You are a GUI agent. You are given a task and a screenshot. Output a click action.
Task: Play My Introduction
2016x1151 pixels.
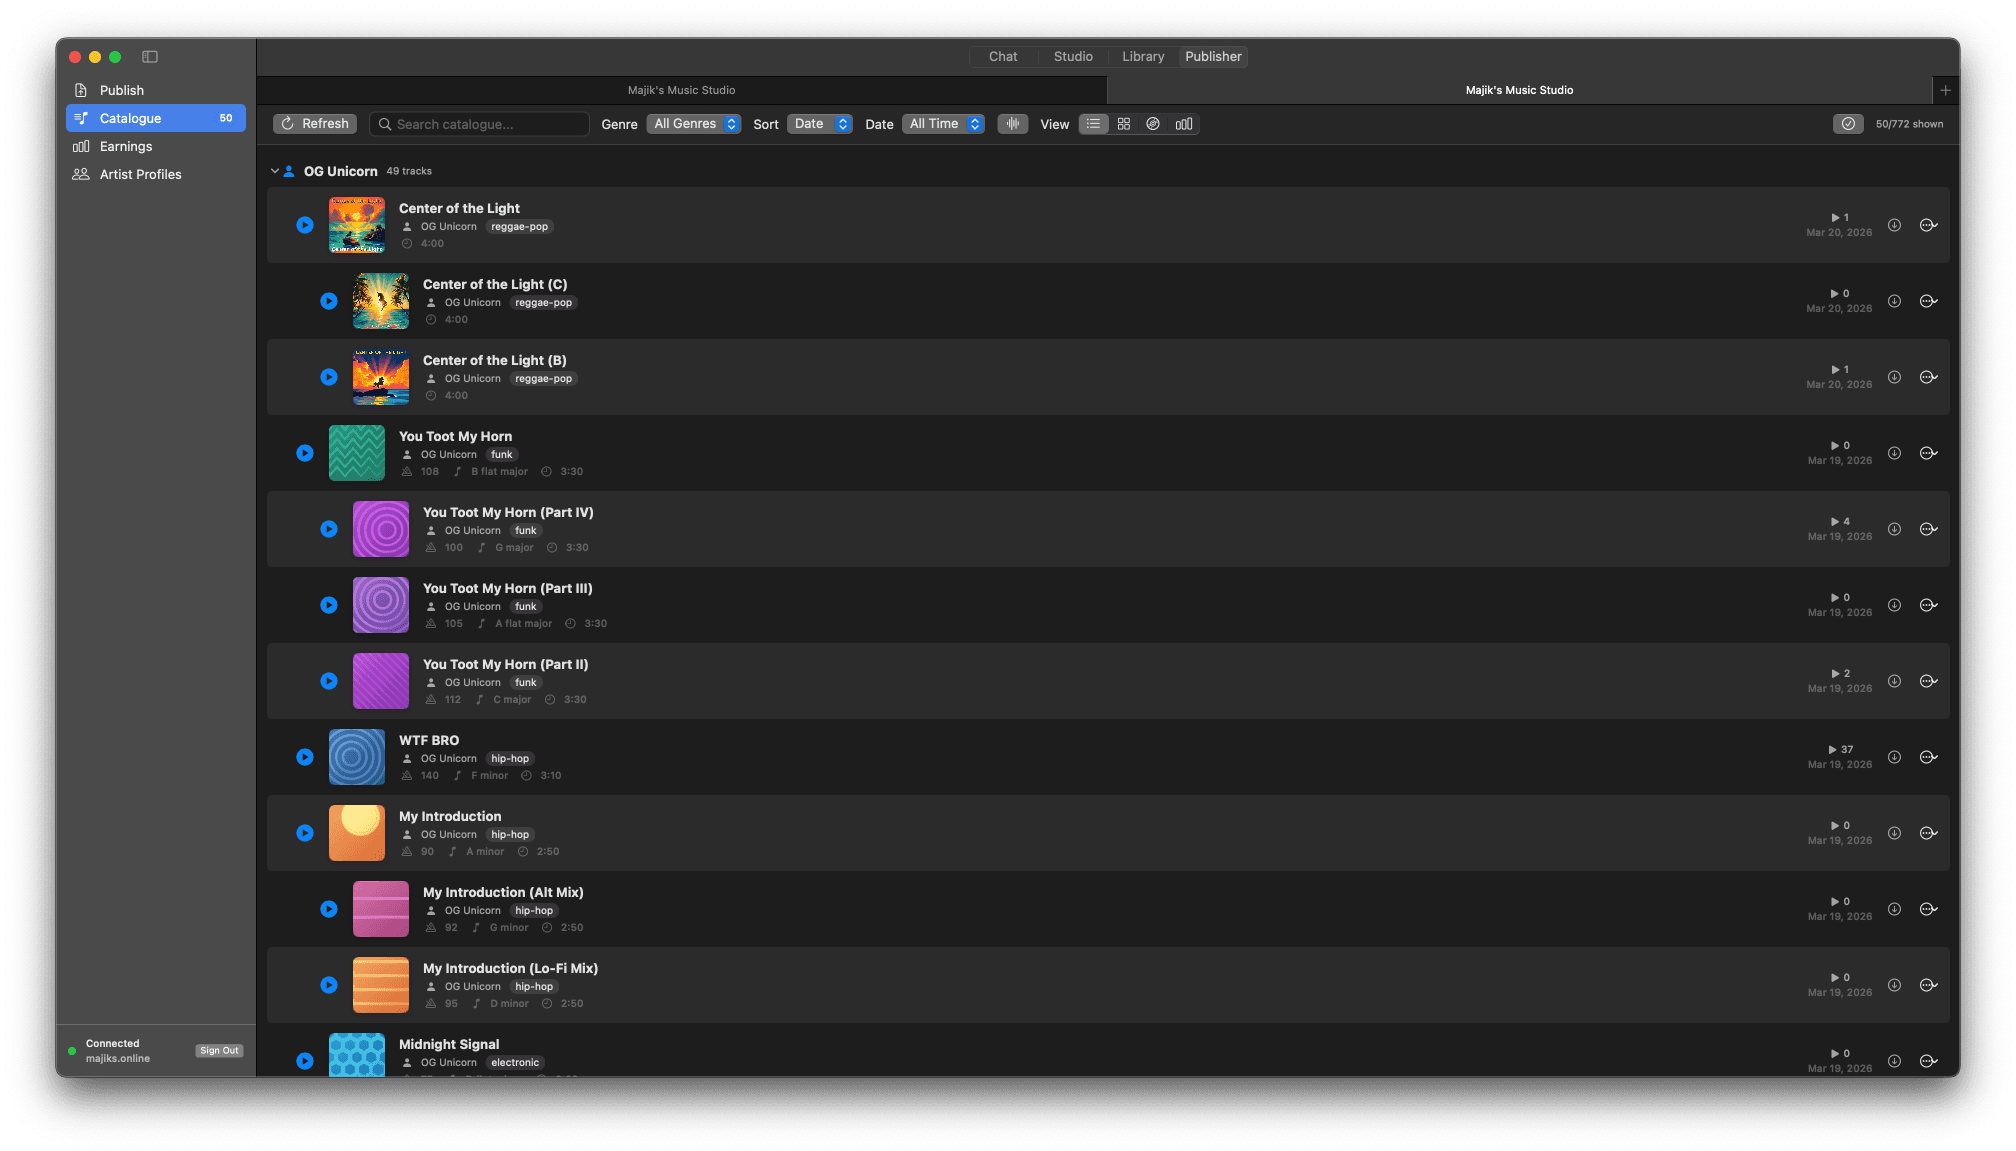click(x=305, y=833)
